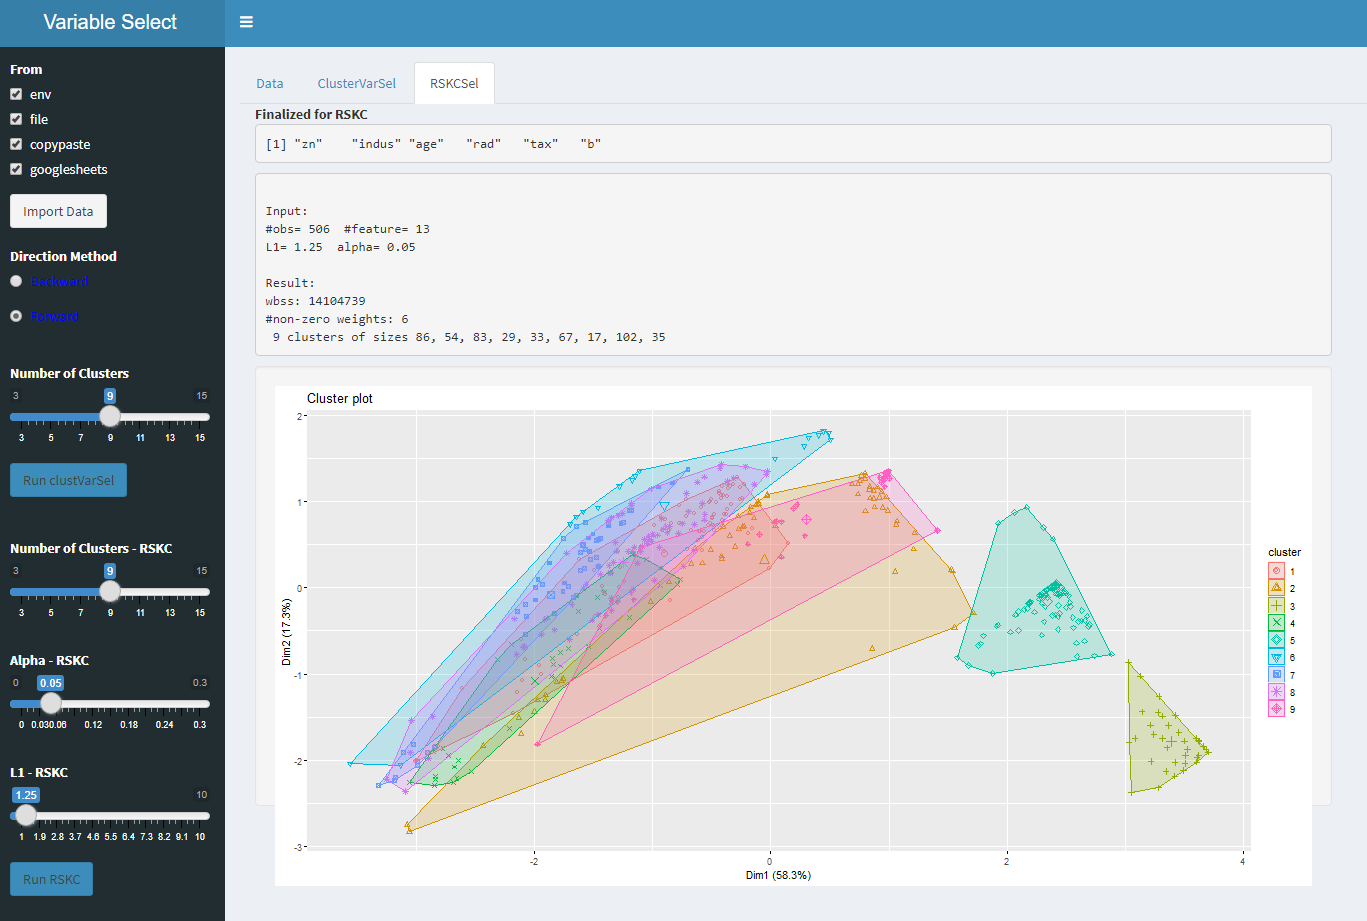This screenshot has width=1367, height=921.
Task: Switch to the Data tab
Action: tap(270, 83)
